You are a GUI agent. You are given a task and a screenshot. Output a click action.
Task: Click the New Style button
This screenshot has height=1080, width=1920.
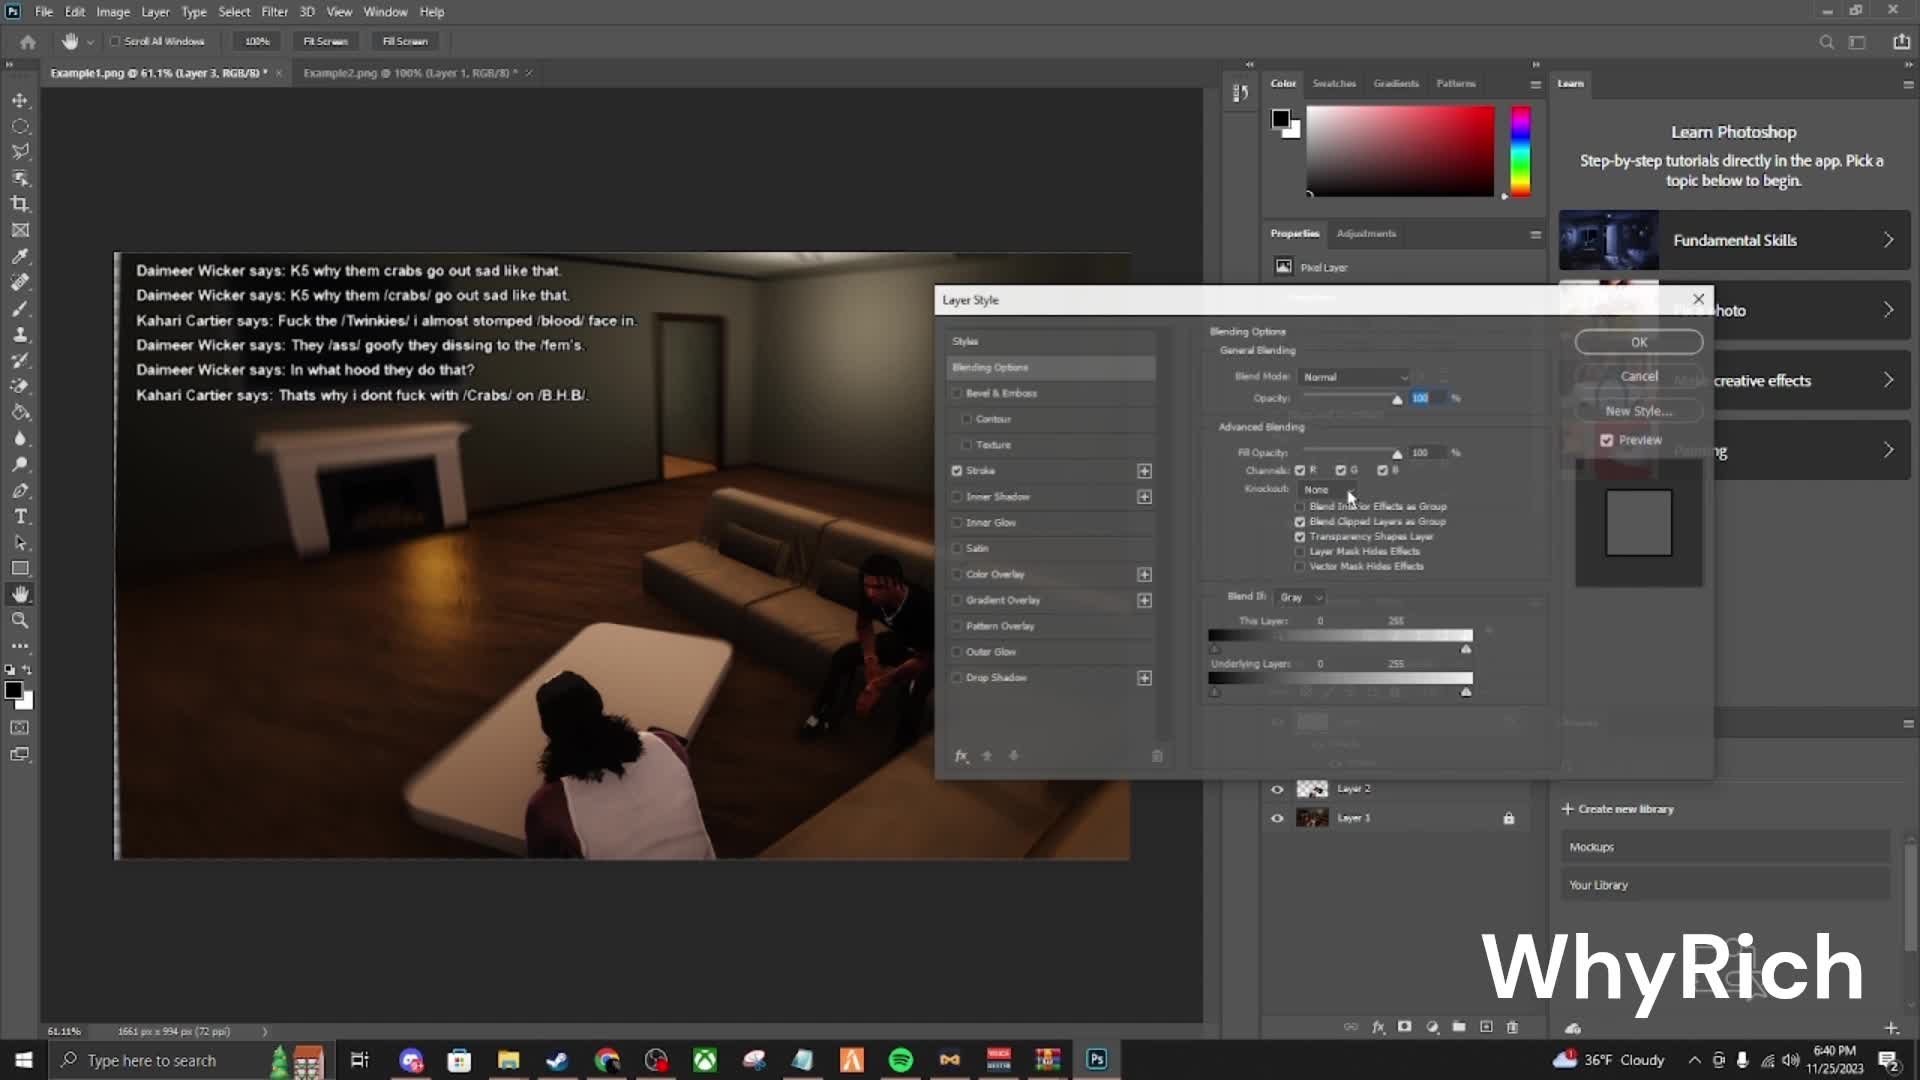[x=1638, y=411]
